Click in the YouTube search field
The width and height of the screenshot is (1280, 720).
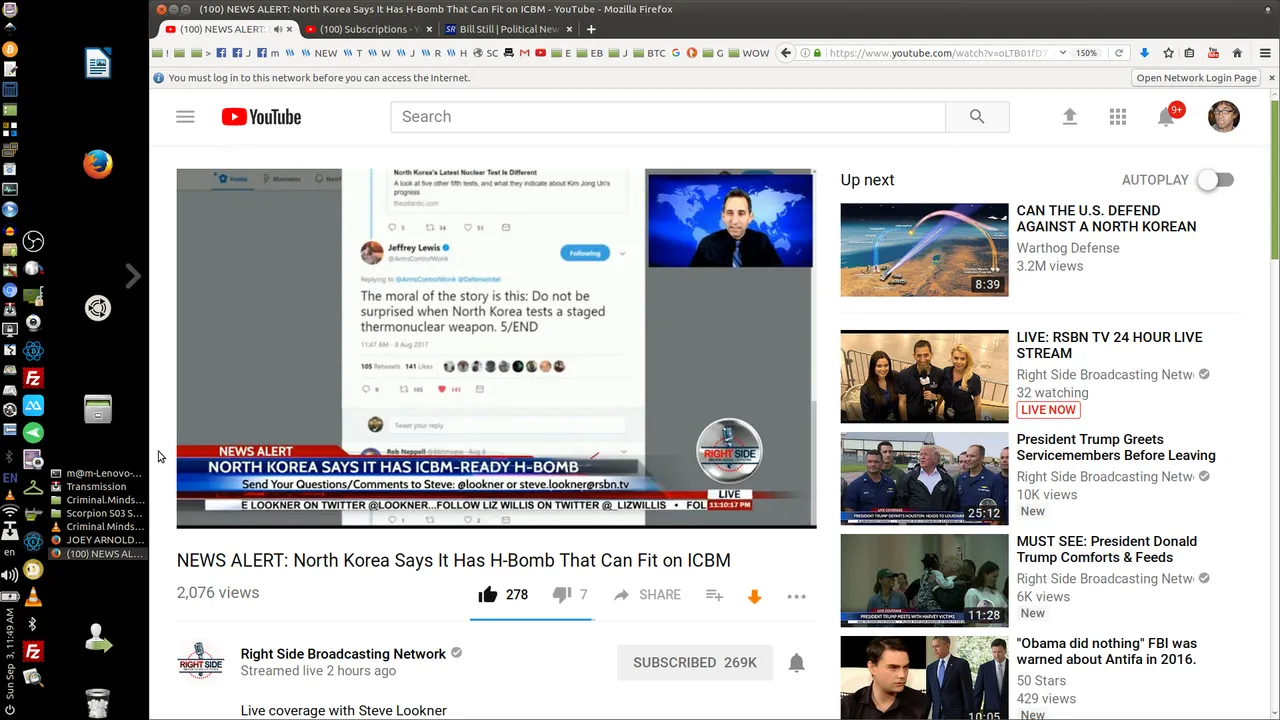pos(668,117)
